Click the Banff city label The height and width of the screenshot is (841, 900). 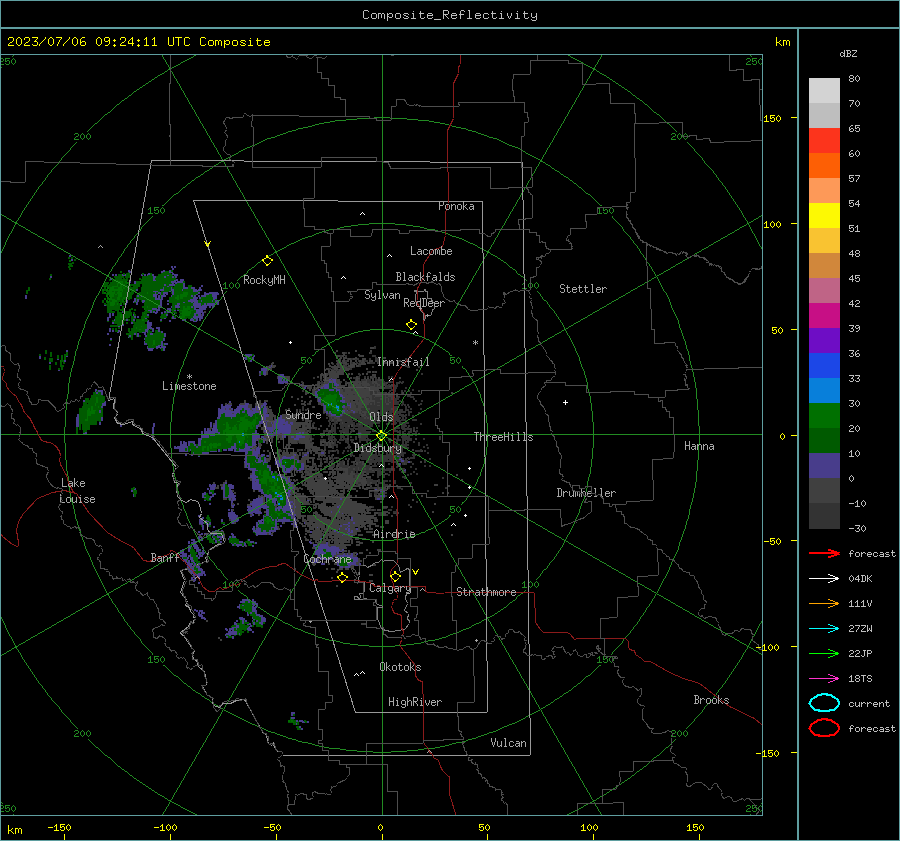pos(165,557)
